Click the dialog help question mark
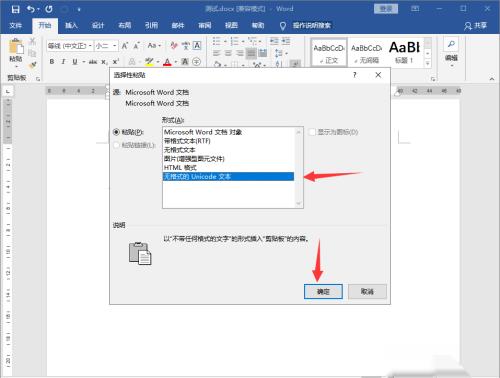The image size is (500, 378). 355,75
